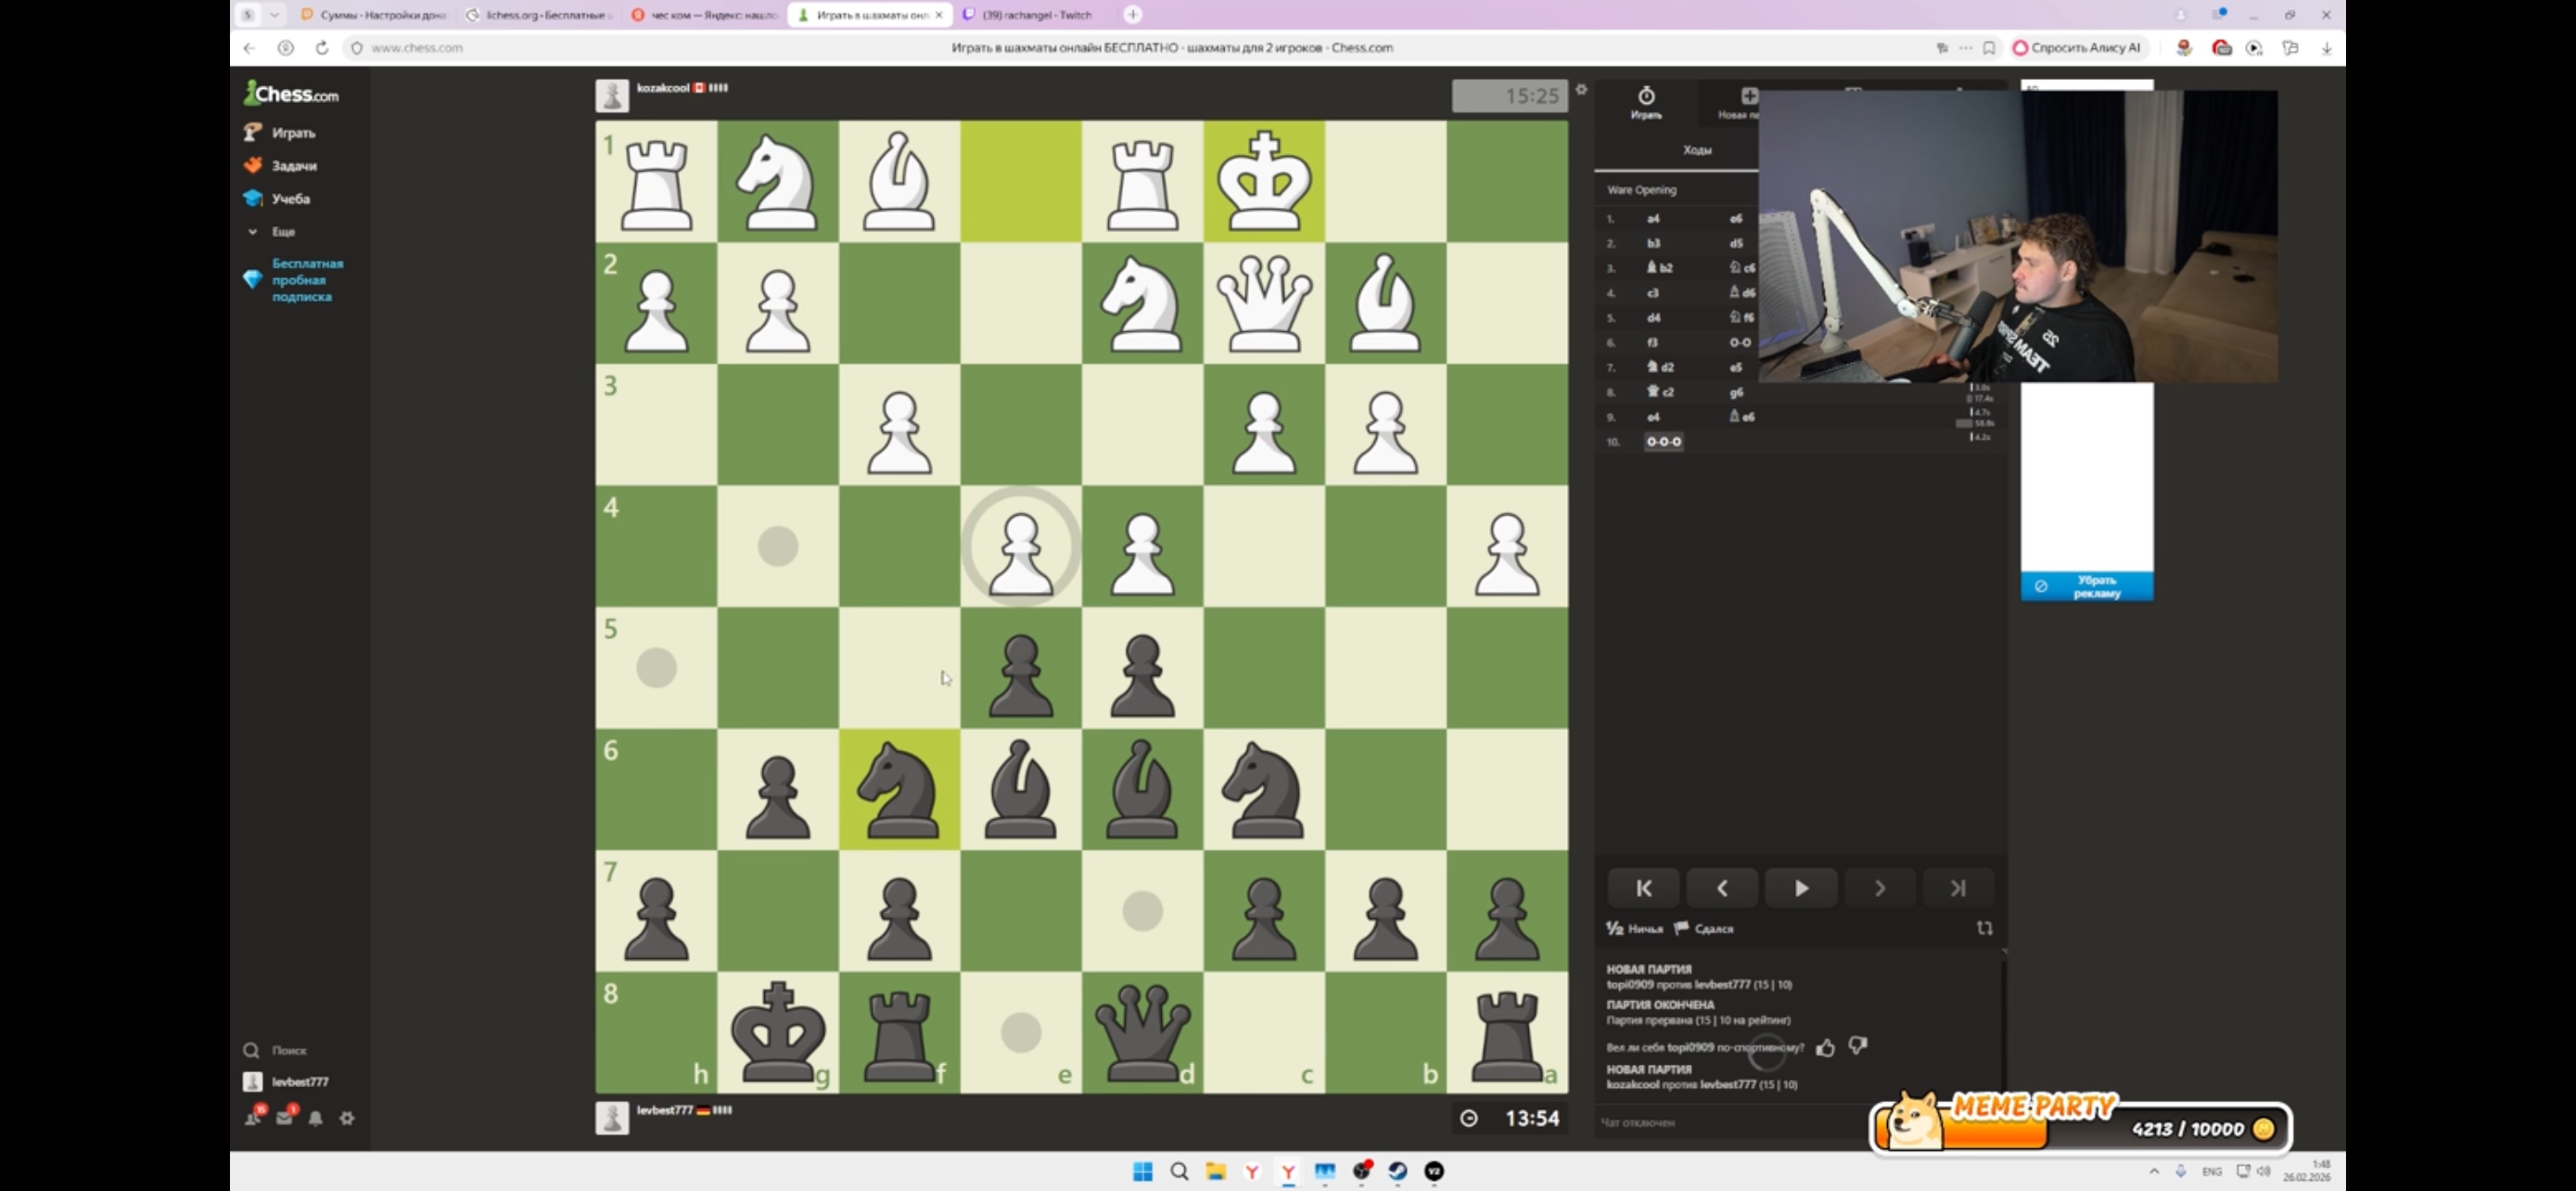Flip the board with the arrows icon

point(1984,928)
